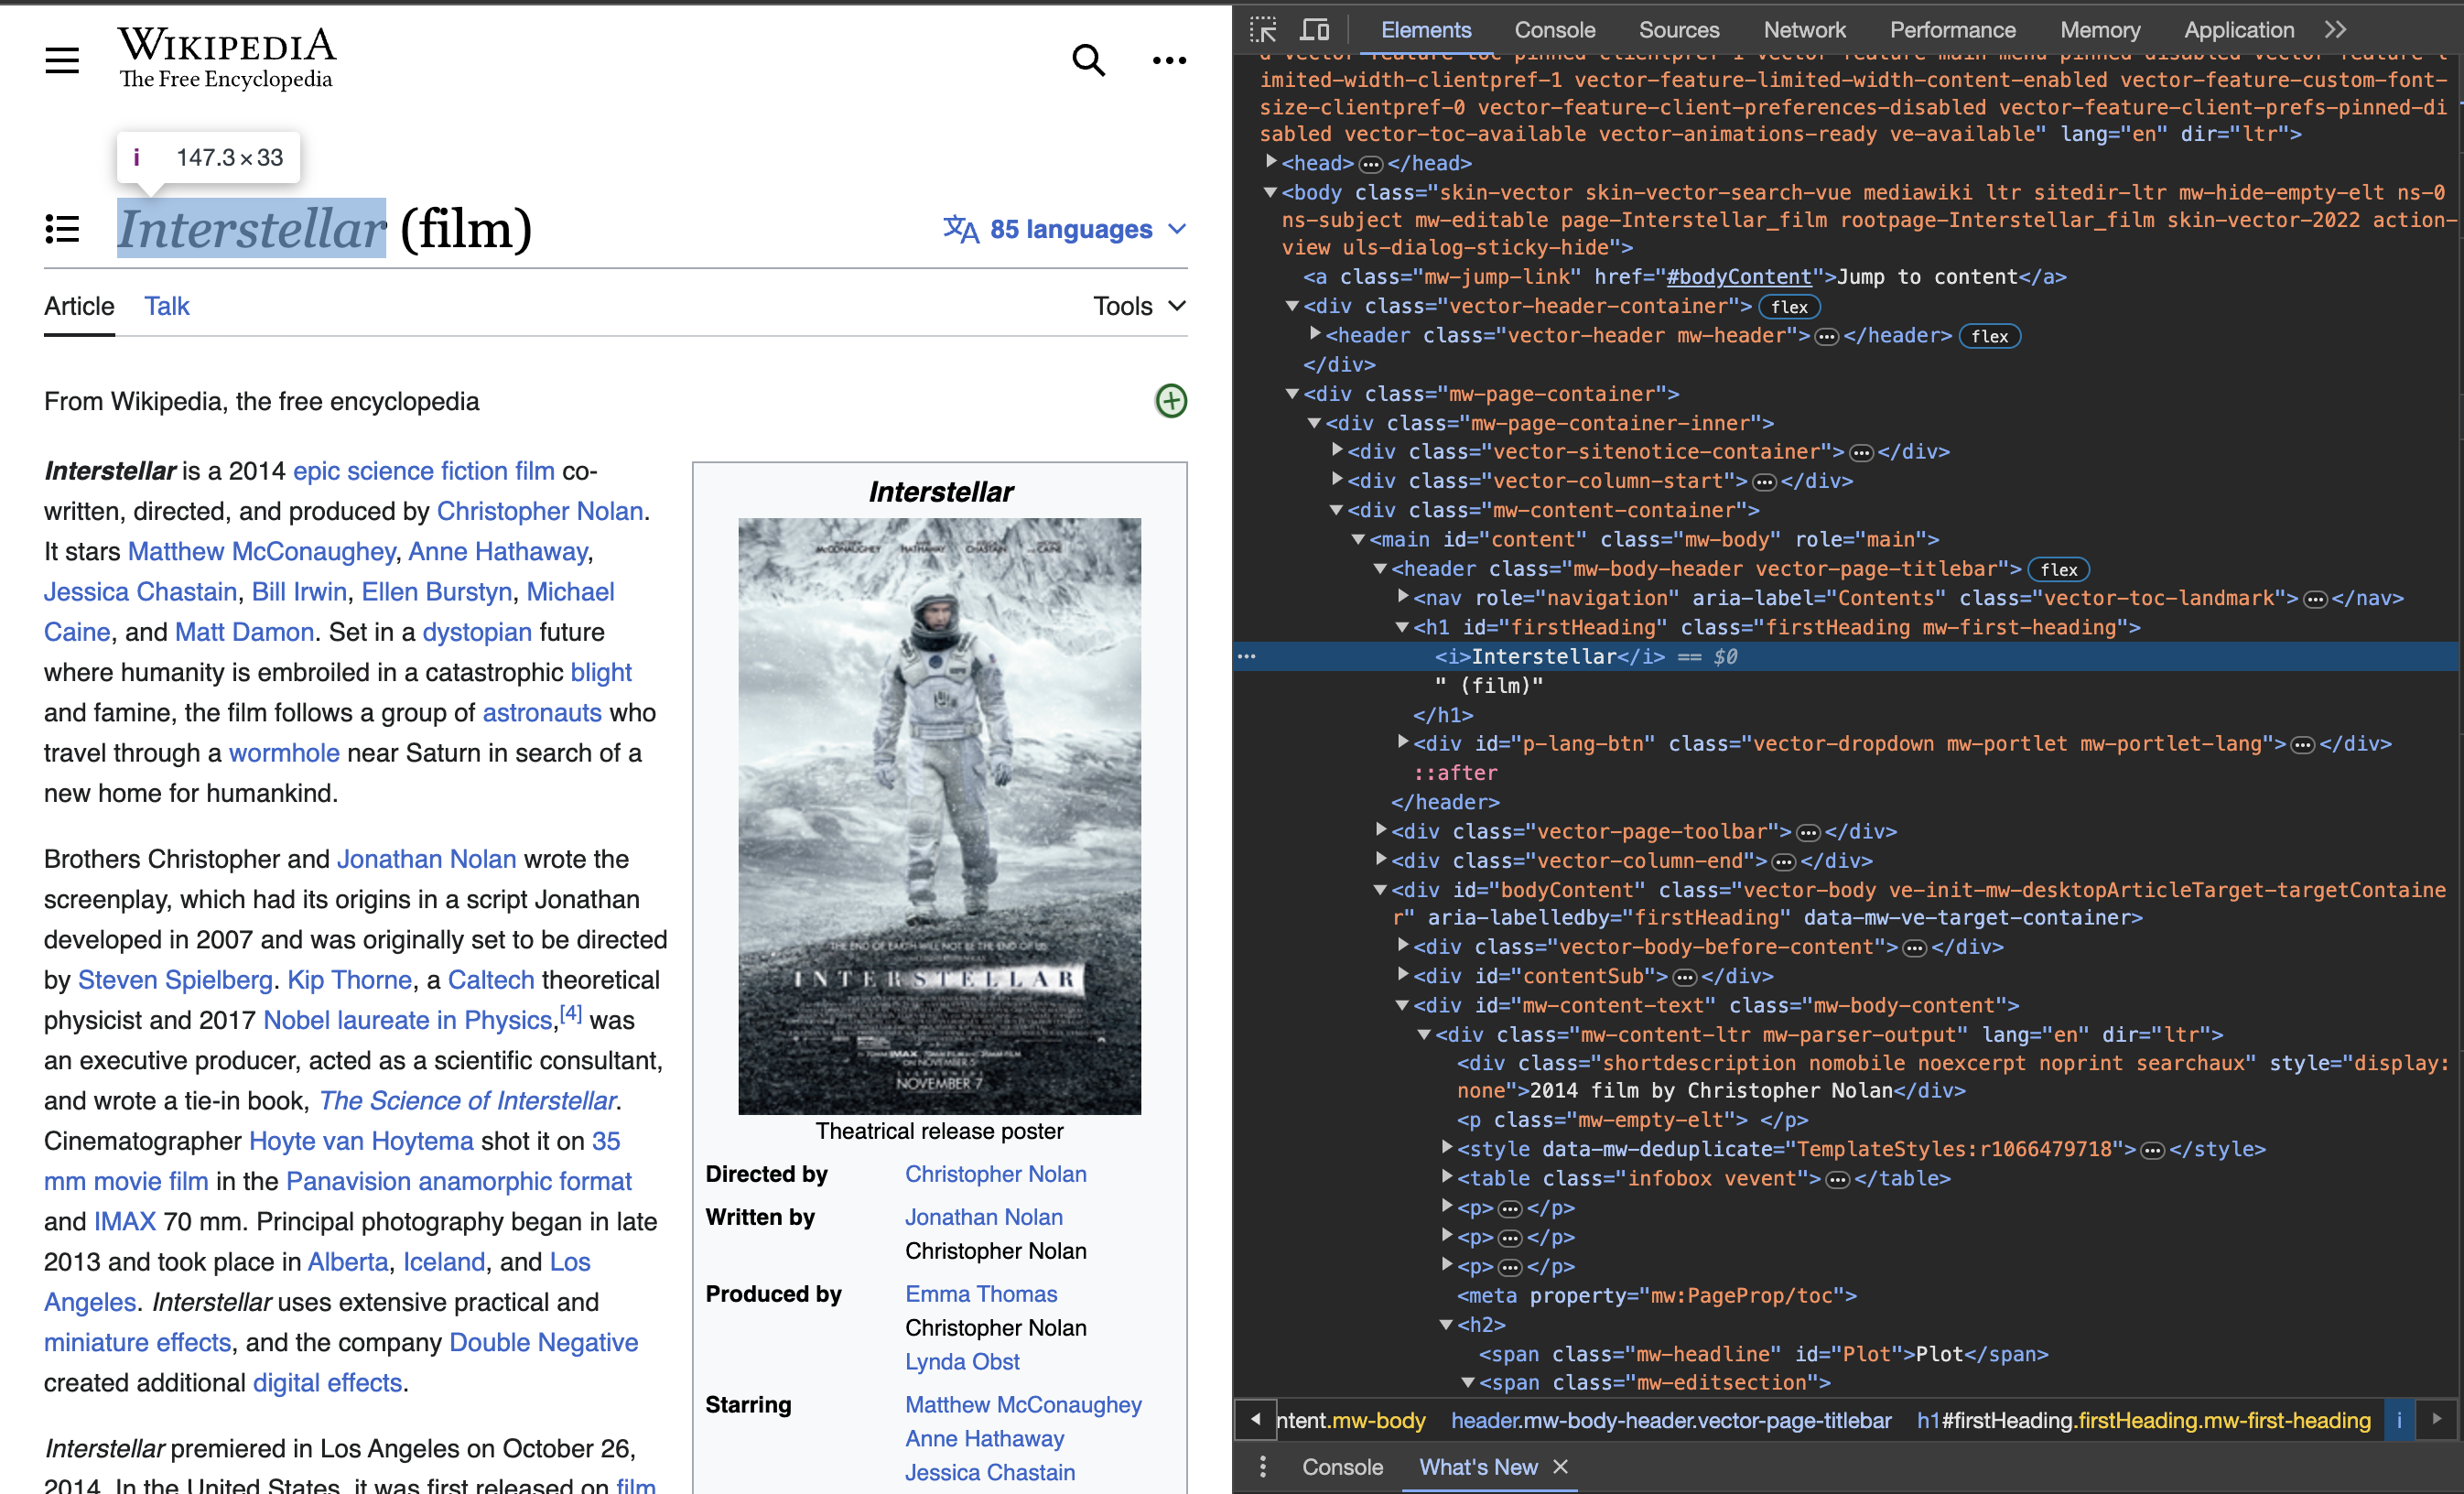
Task: Expand the head element node
Action: 1271,162
